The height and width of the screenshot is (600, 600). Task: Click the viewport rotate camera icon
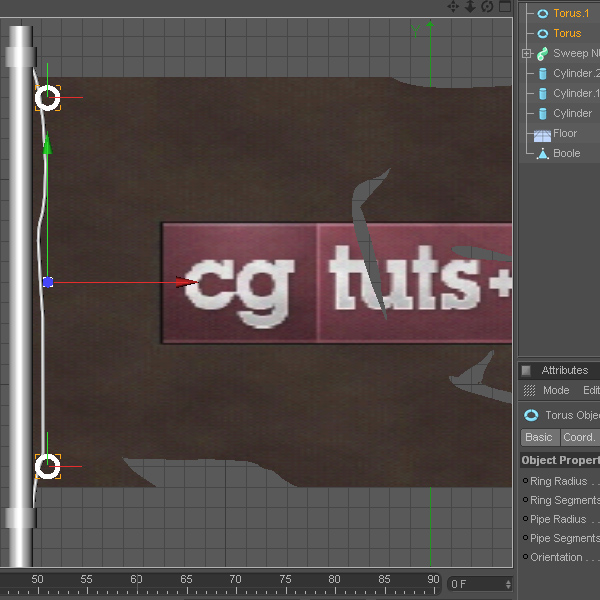(487, 7)
